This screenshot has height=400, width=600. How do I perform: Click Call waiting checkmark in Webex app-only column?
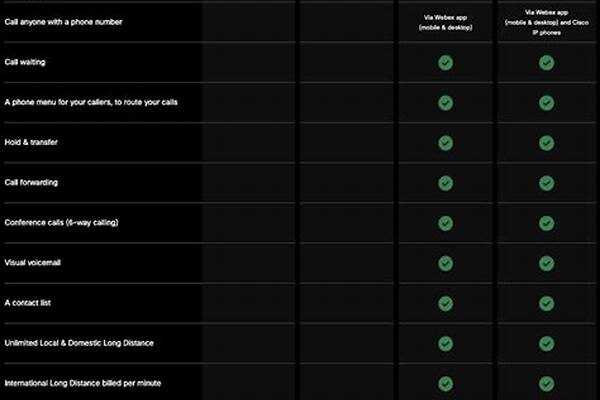445,62
